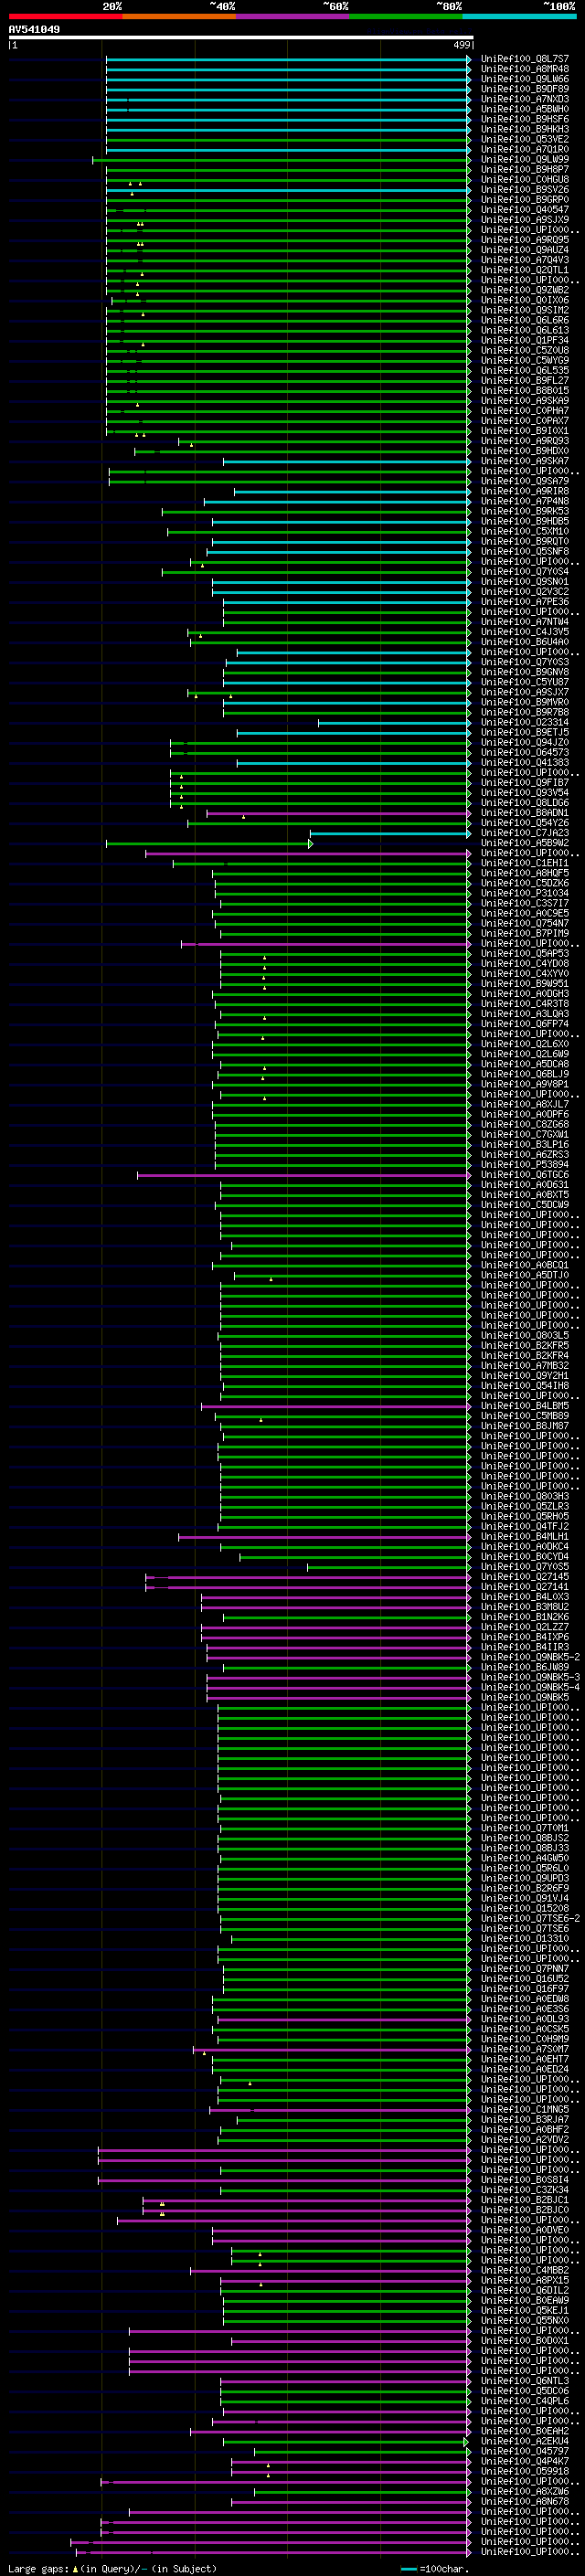The width and height of the screenshot is (585, 2576).
Task: Click the UniRef100_Q9FIB7 entry
Action: point(524,782)
